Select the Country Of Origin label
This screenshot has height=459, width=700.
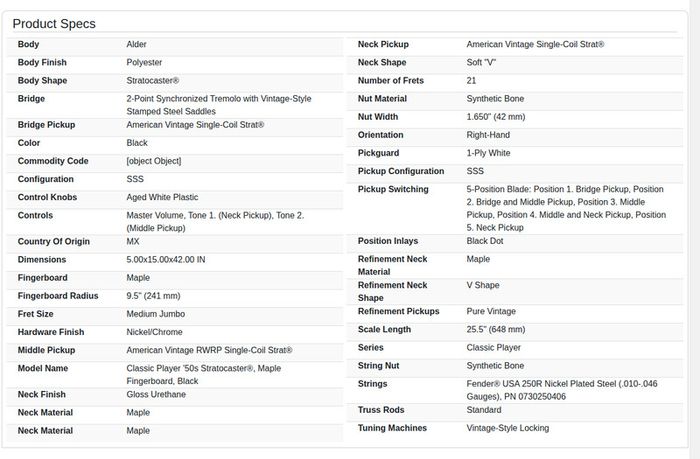[x=54, y=242]
